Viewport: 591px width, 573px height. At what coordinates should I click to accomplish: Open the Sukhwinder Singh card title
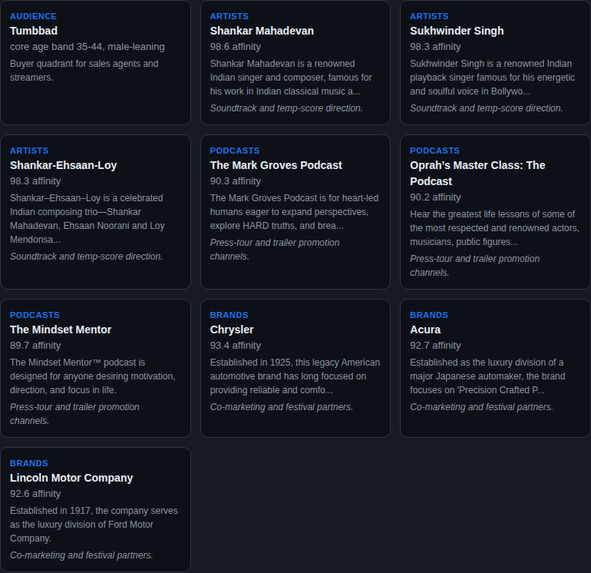point(456,31)
